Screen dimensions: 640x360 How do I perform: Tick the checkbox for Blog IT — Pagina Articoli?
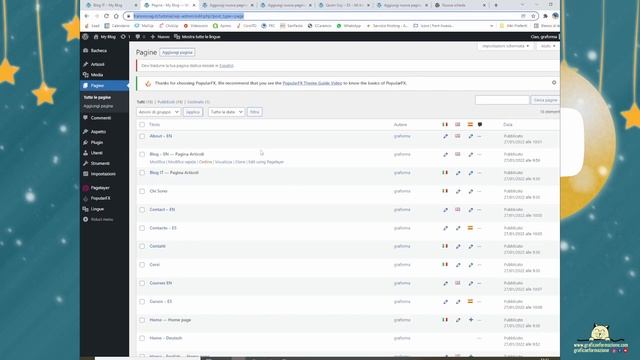click(142, 173)
